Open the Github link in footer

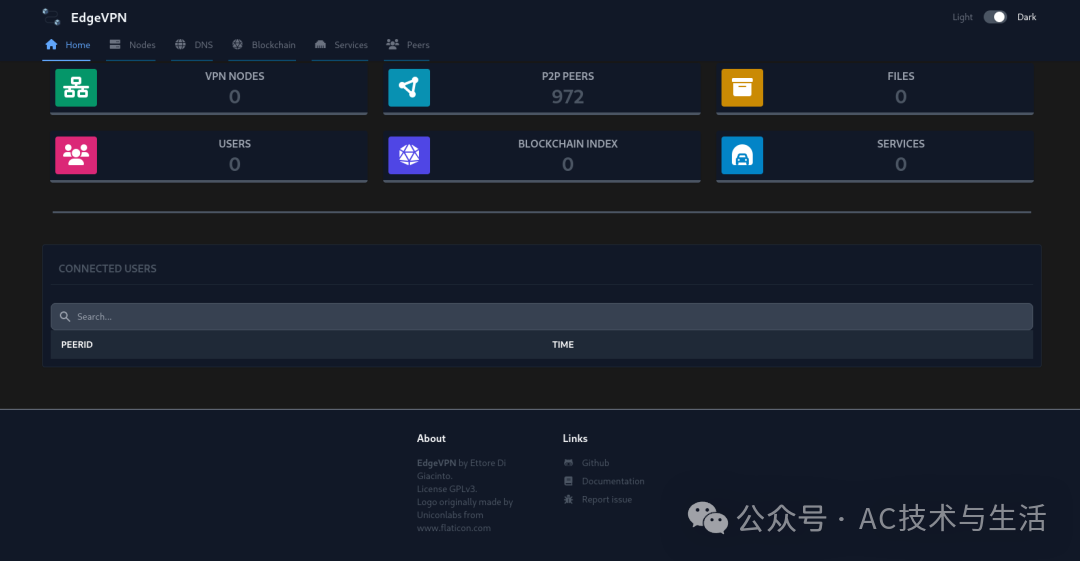[x=595, y=463]
